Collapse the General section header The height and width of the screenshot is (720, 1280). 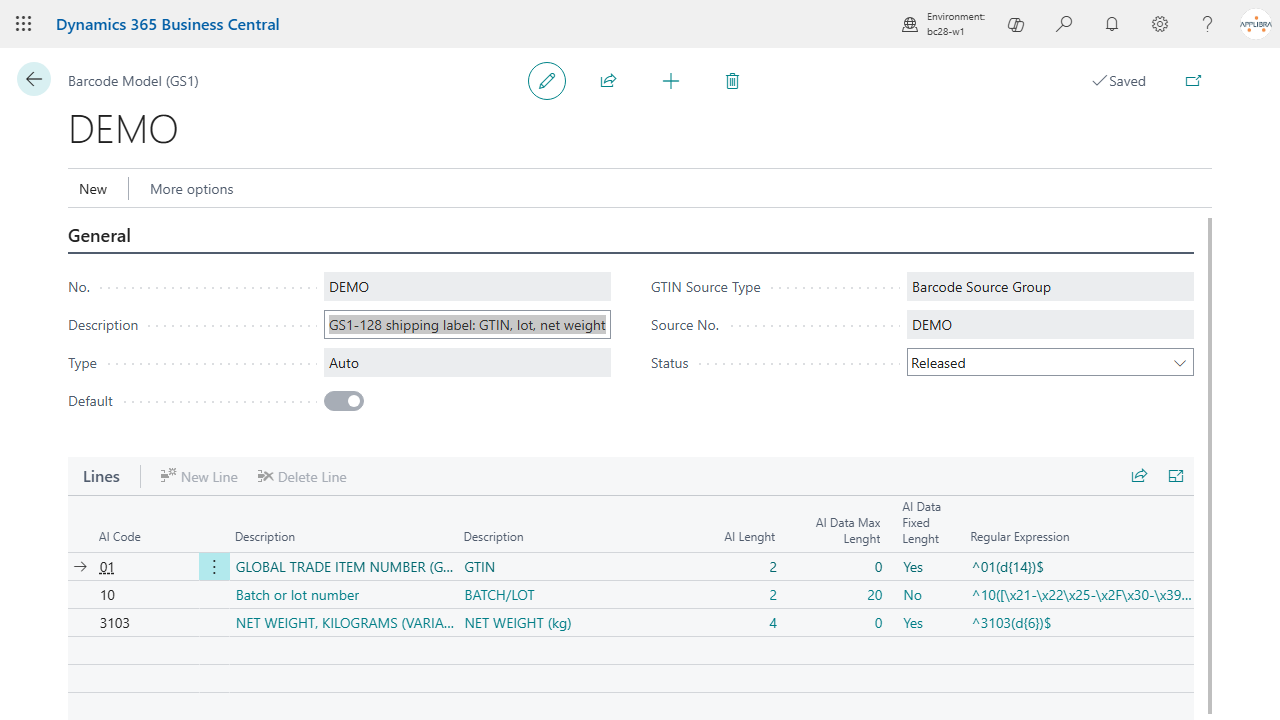point(99,236)
